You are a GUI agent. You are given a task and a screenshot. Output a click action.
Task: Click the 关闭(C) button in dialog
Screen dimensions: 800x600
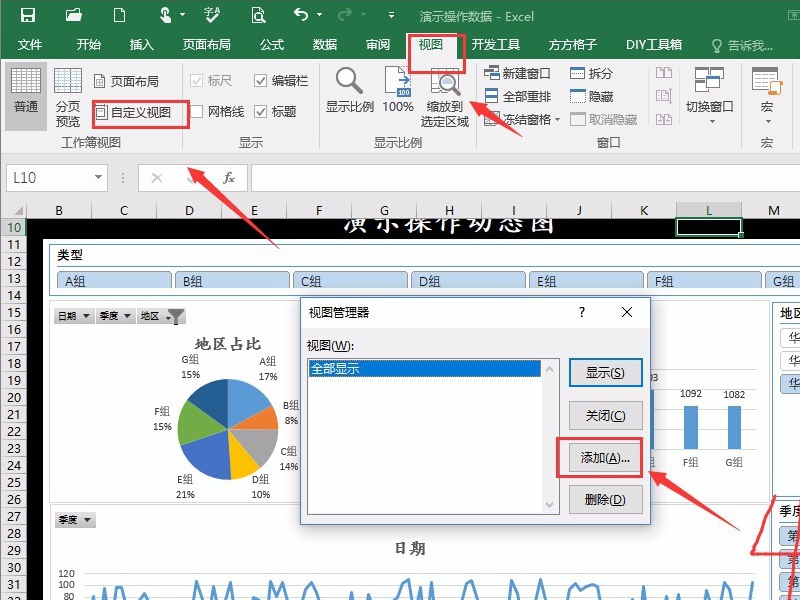pos(605,415)
